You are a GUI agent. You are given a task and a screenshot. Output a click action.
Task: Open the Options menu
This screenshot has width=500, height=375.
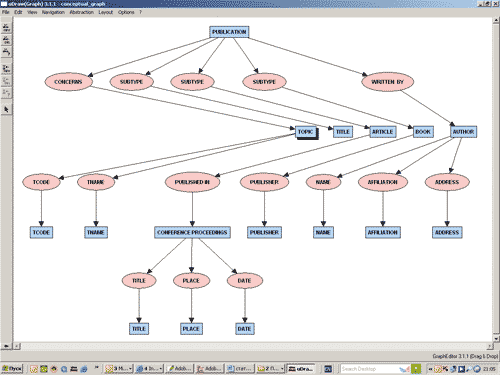pos(126,12)
